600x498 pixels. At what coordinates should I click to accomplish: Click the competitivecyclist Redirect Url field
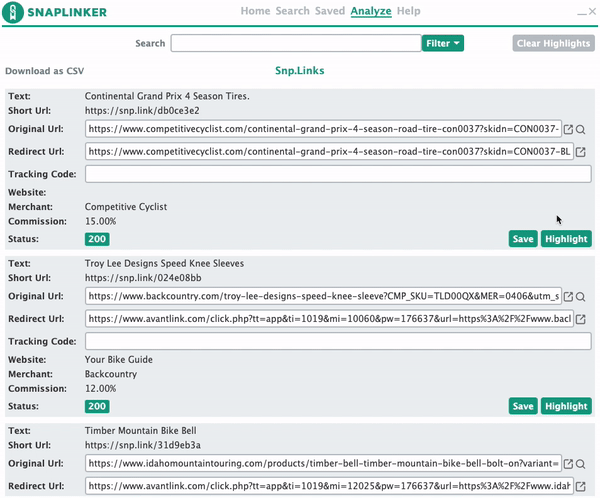[329, 152]
